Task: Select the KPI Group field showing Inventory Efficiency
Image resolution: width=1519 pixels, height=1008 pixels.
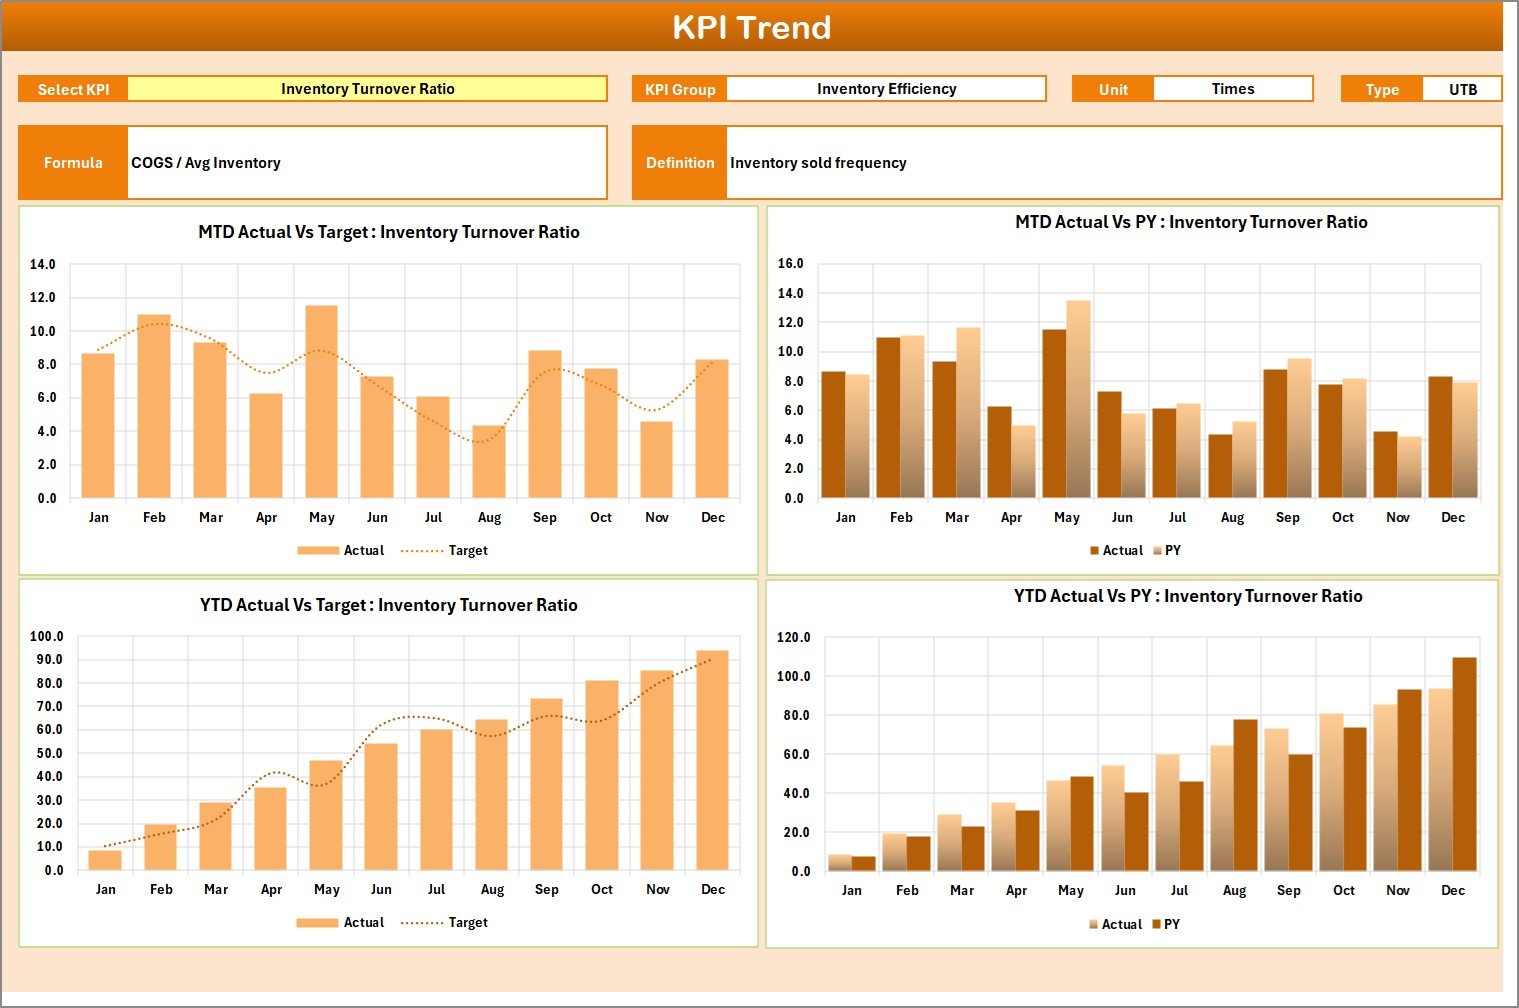Action: (885, 88)
